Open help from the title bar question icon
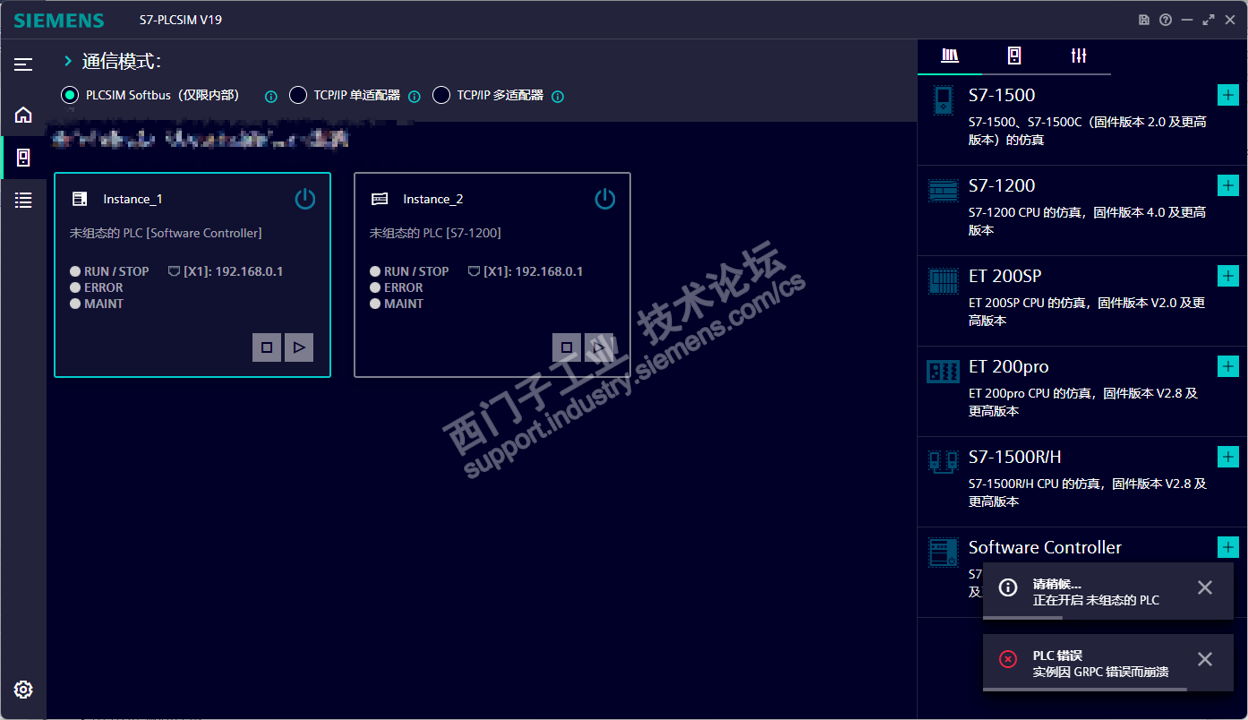The height and width of the screenshot is (720, 1248). (1165, 20)
